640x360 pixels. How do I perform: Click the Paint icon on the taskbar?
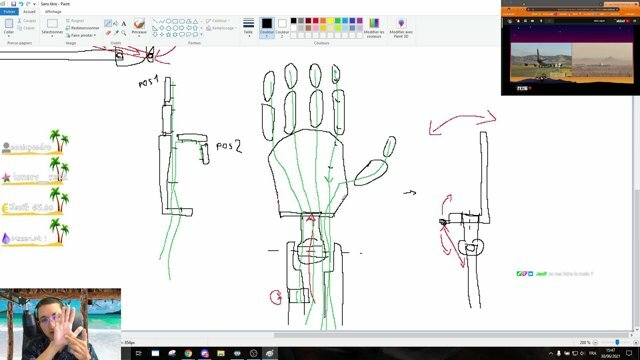click(x=270, y=353)
